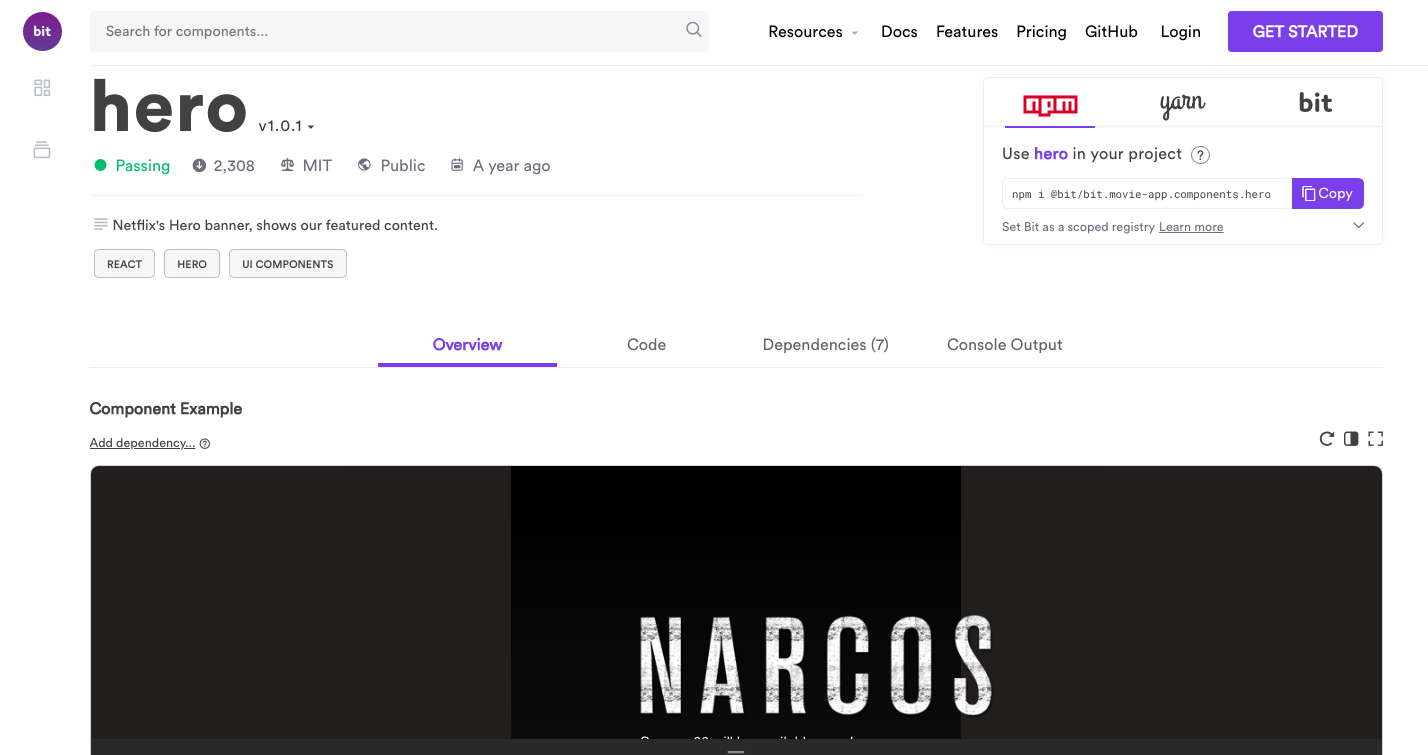Click the Passing build status text
Image resolution: width=1428 pixels, height=755 pixels.
point(143,165)
